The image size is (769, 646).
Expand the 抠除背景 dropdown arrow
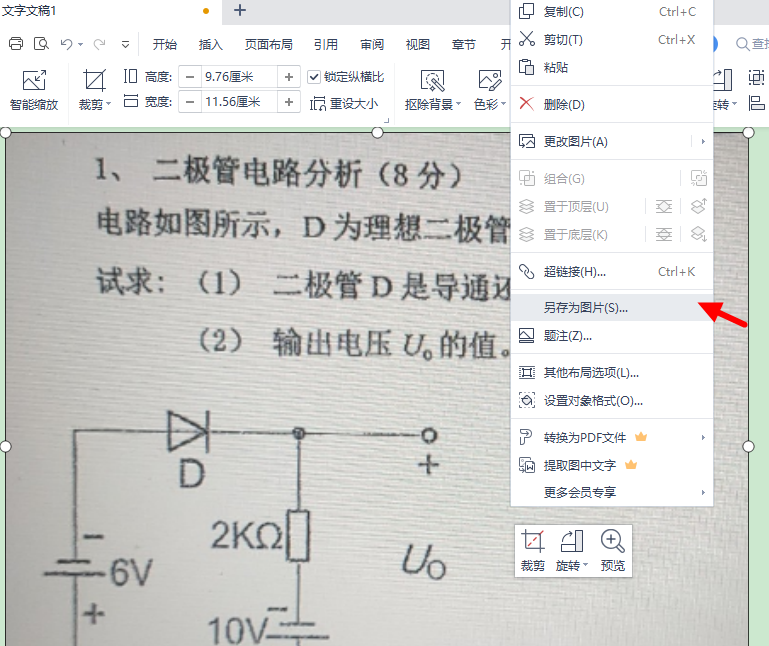[x=459, y=103]
